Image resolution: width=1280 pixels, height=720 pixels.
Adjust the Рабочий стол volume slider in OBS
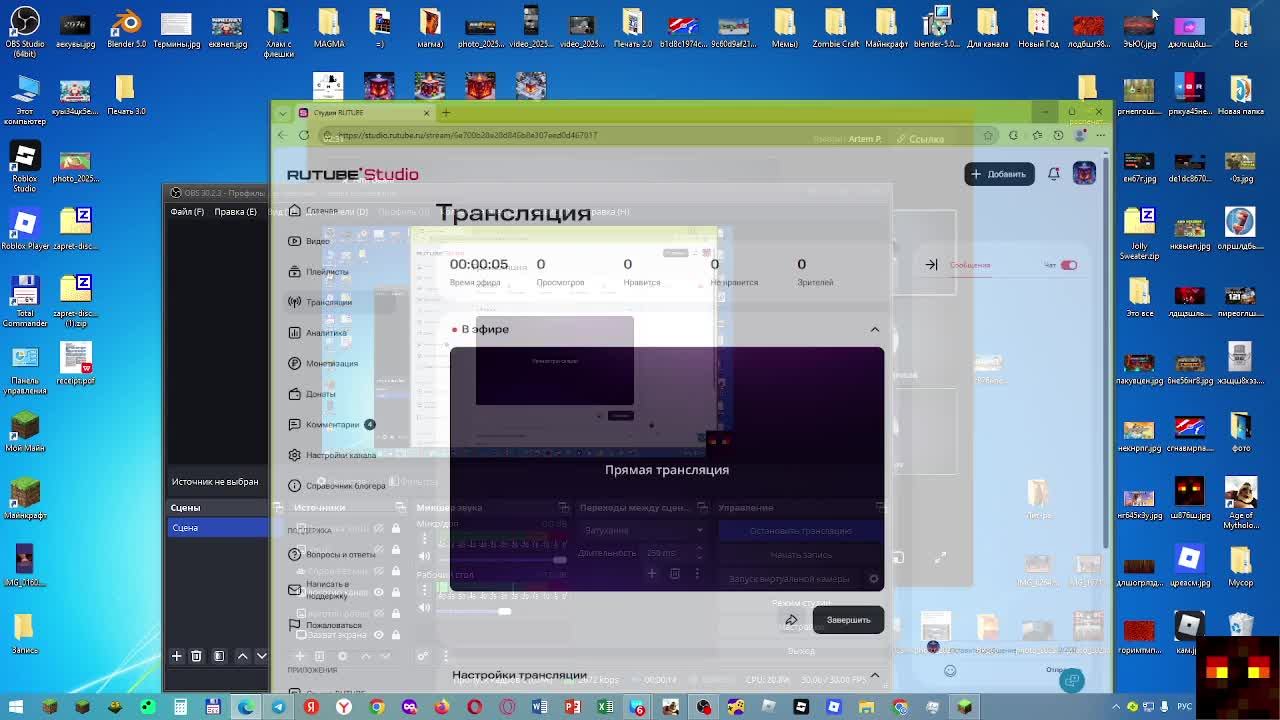coord(502,611)
